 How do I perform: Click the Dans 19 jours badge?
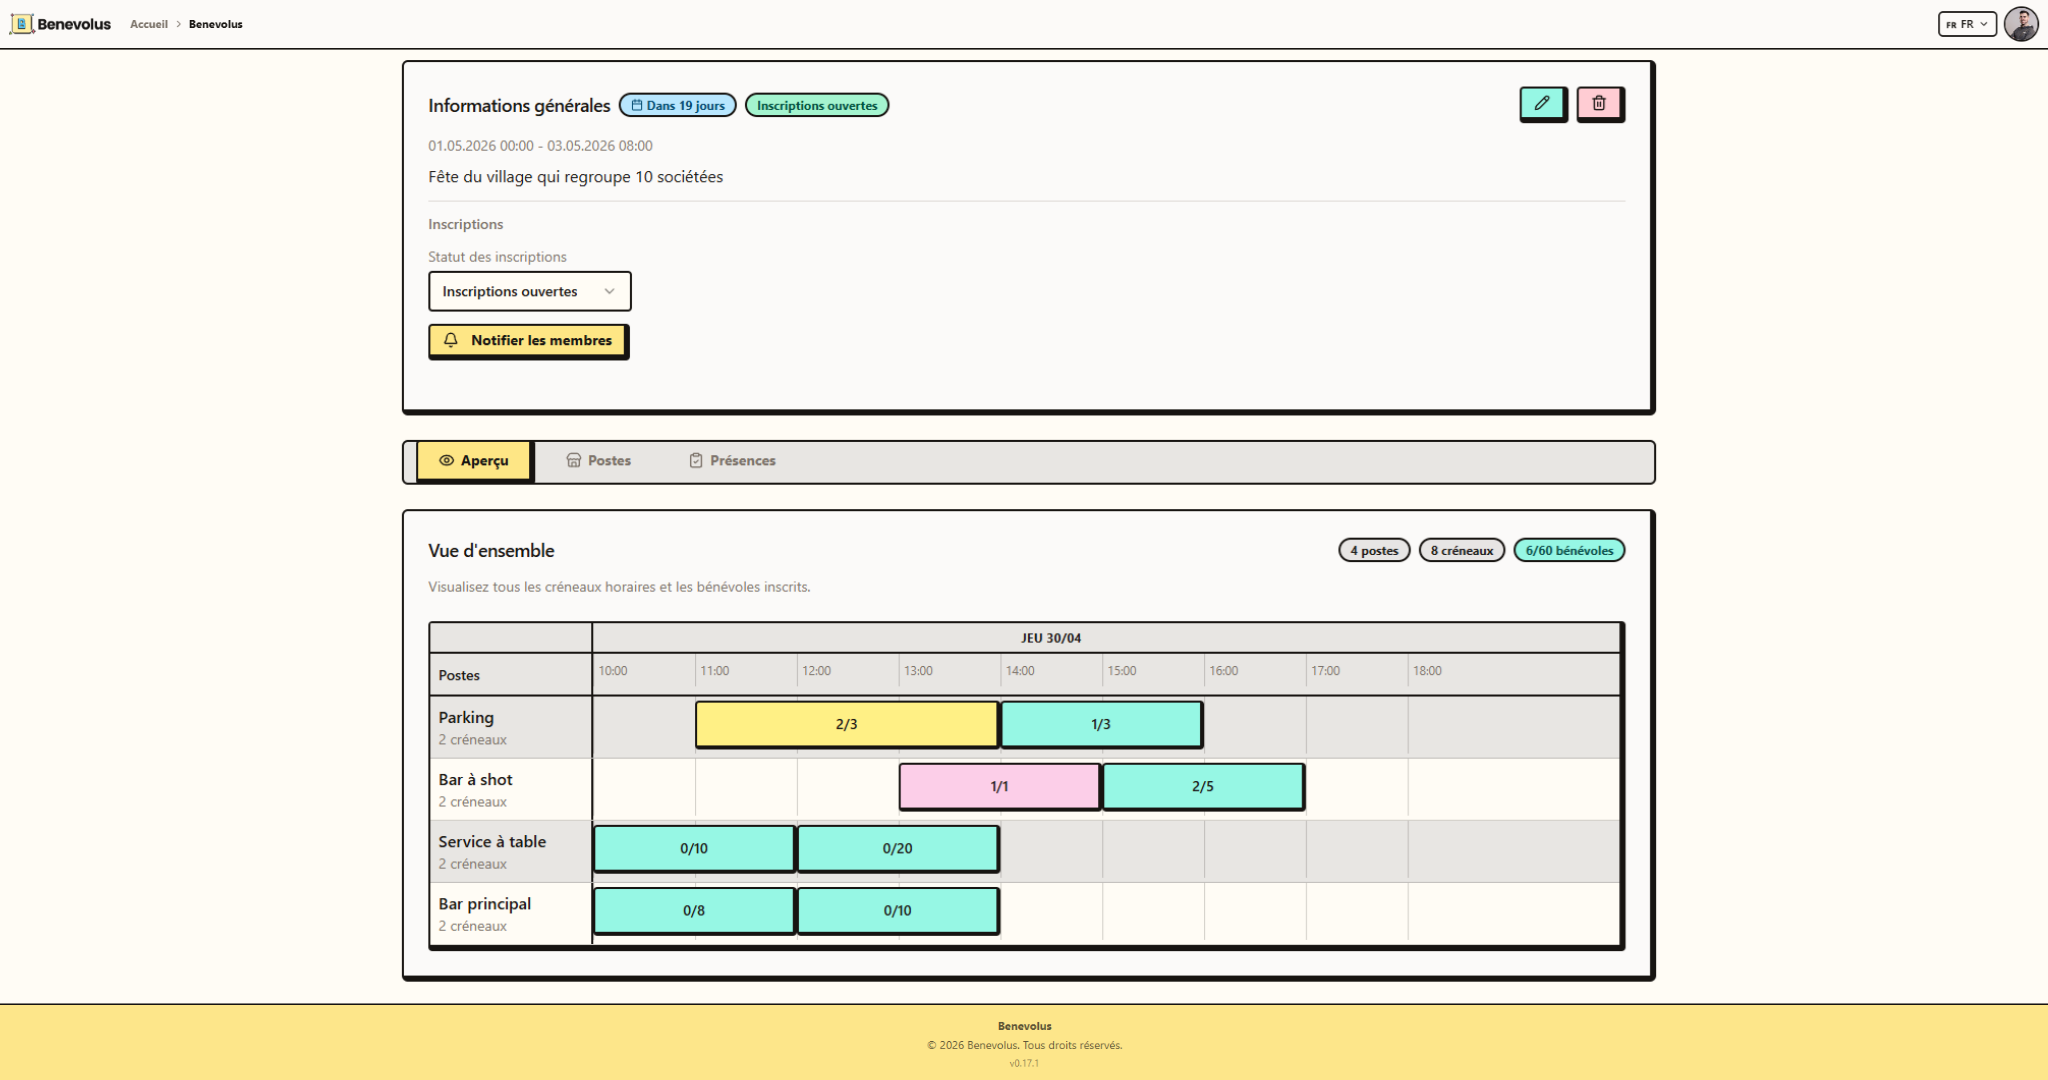pyautogui.click(x=678, y=105)
